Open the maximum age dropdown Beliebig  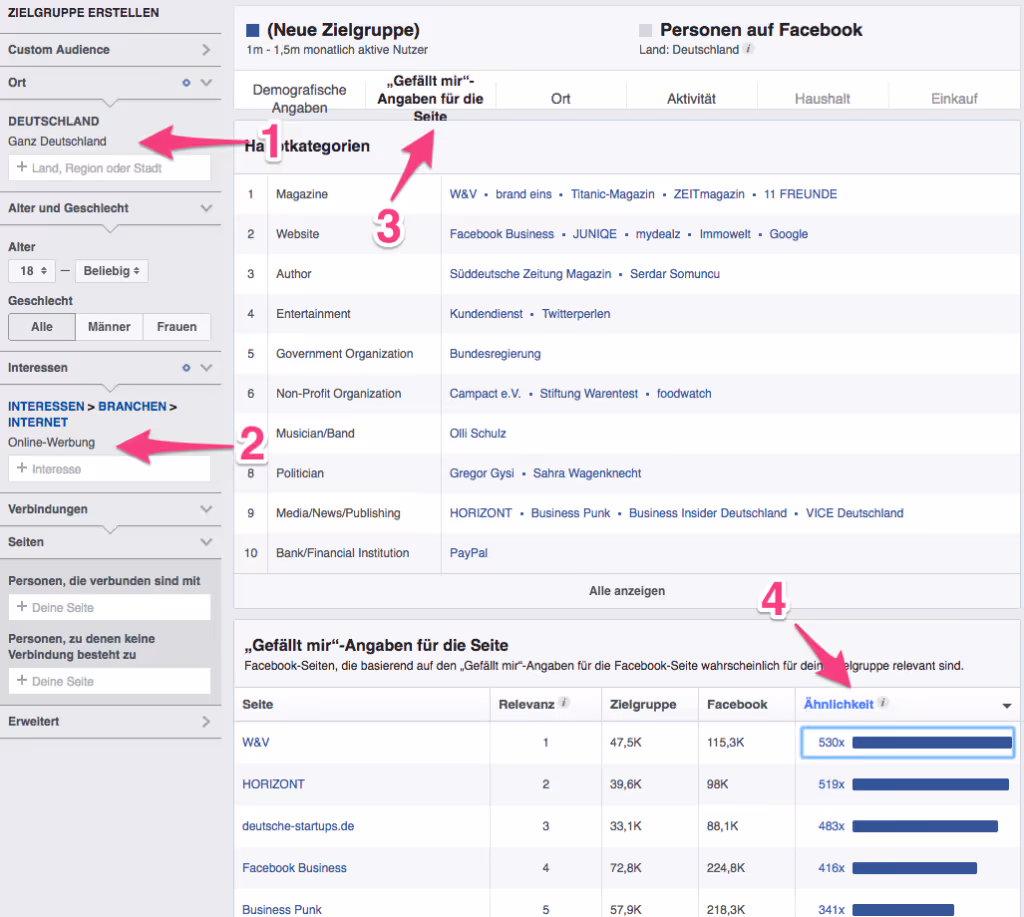tap(112, 270)
